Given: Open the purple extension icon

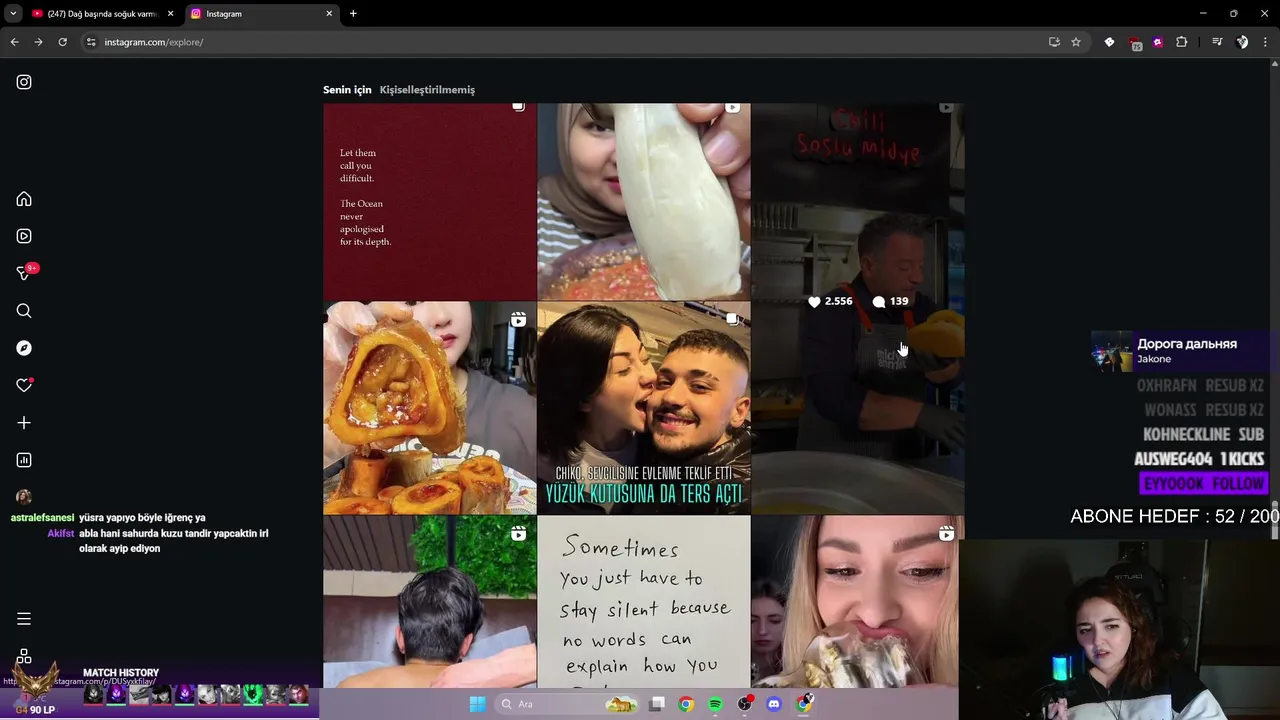Looking at the screenshot, I should click(x=1158, y=42).
